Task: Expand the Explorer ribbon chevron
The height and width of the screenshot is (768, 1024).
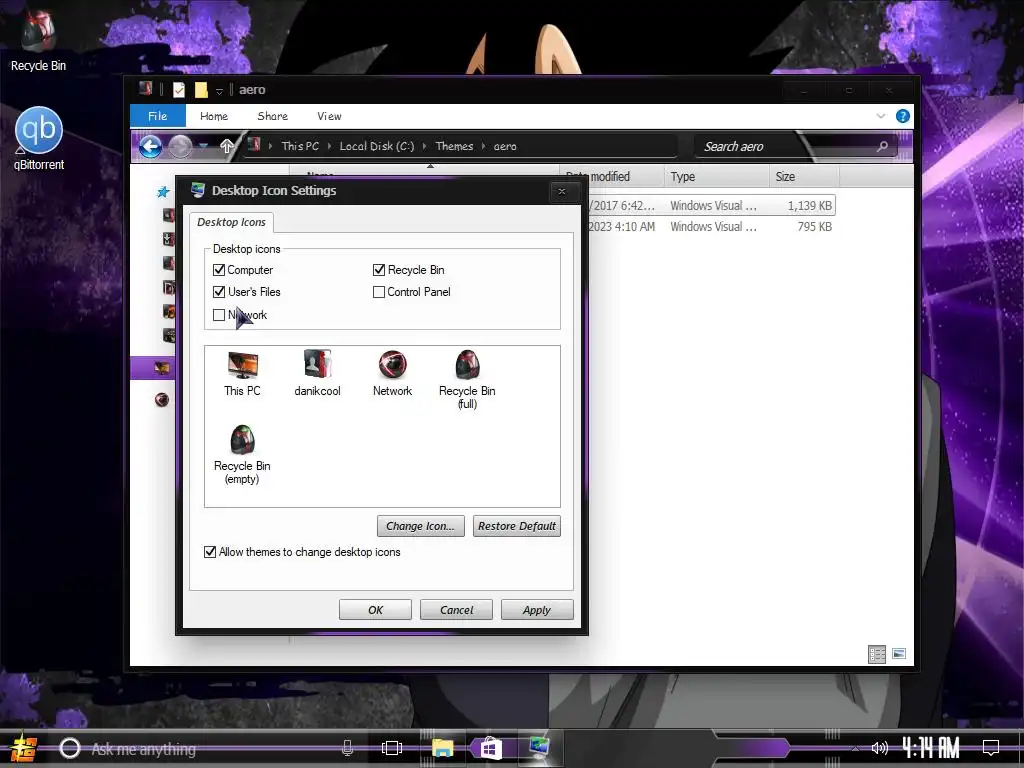Action: tap(880, 116)
